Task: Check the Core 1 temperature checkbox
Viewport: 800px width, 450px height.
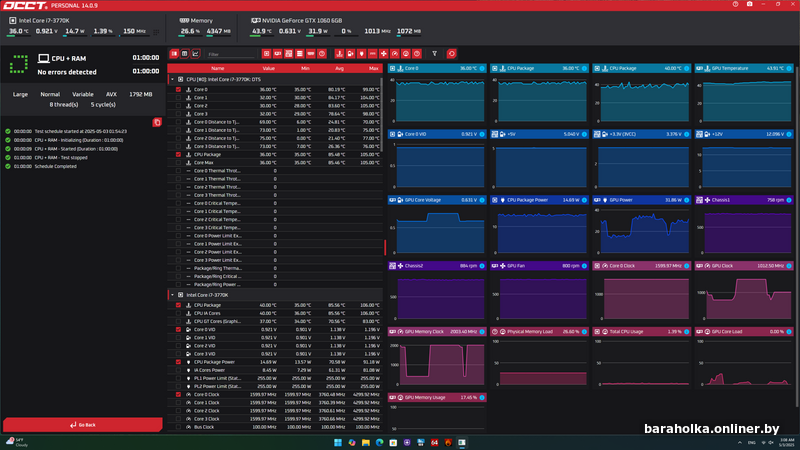Action: click(x=178, y=97)
